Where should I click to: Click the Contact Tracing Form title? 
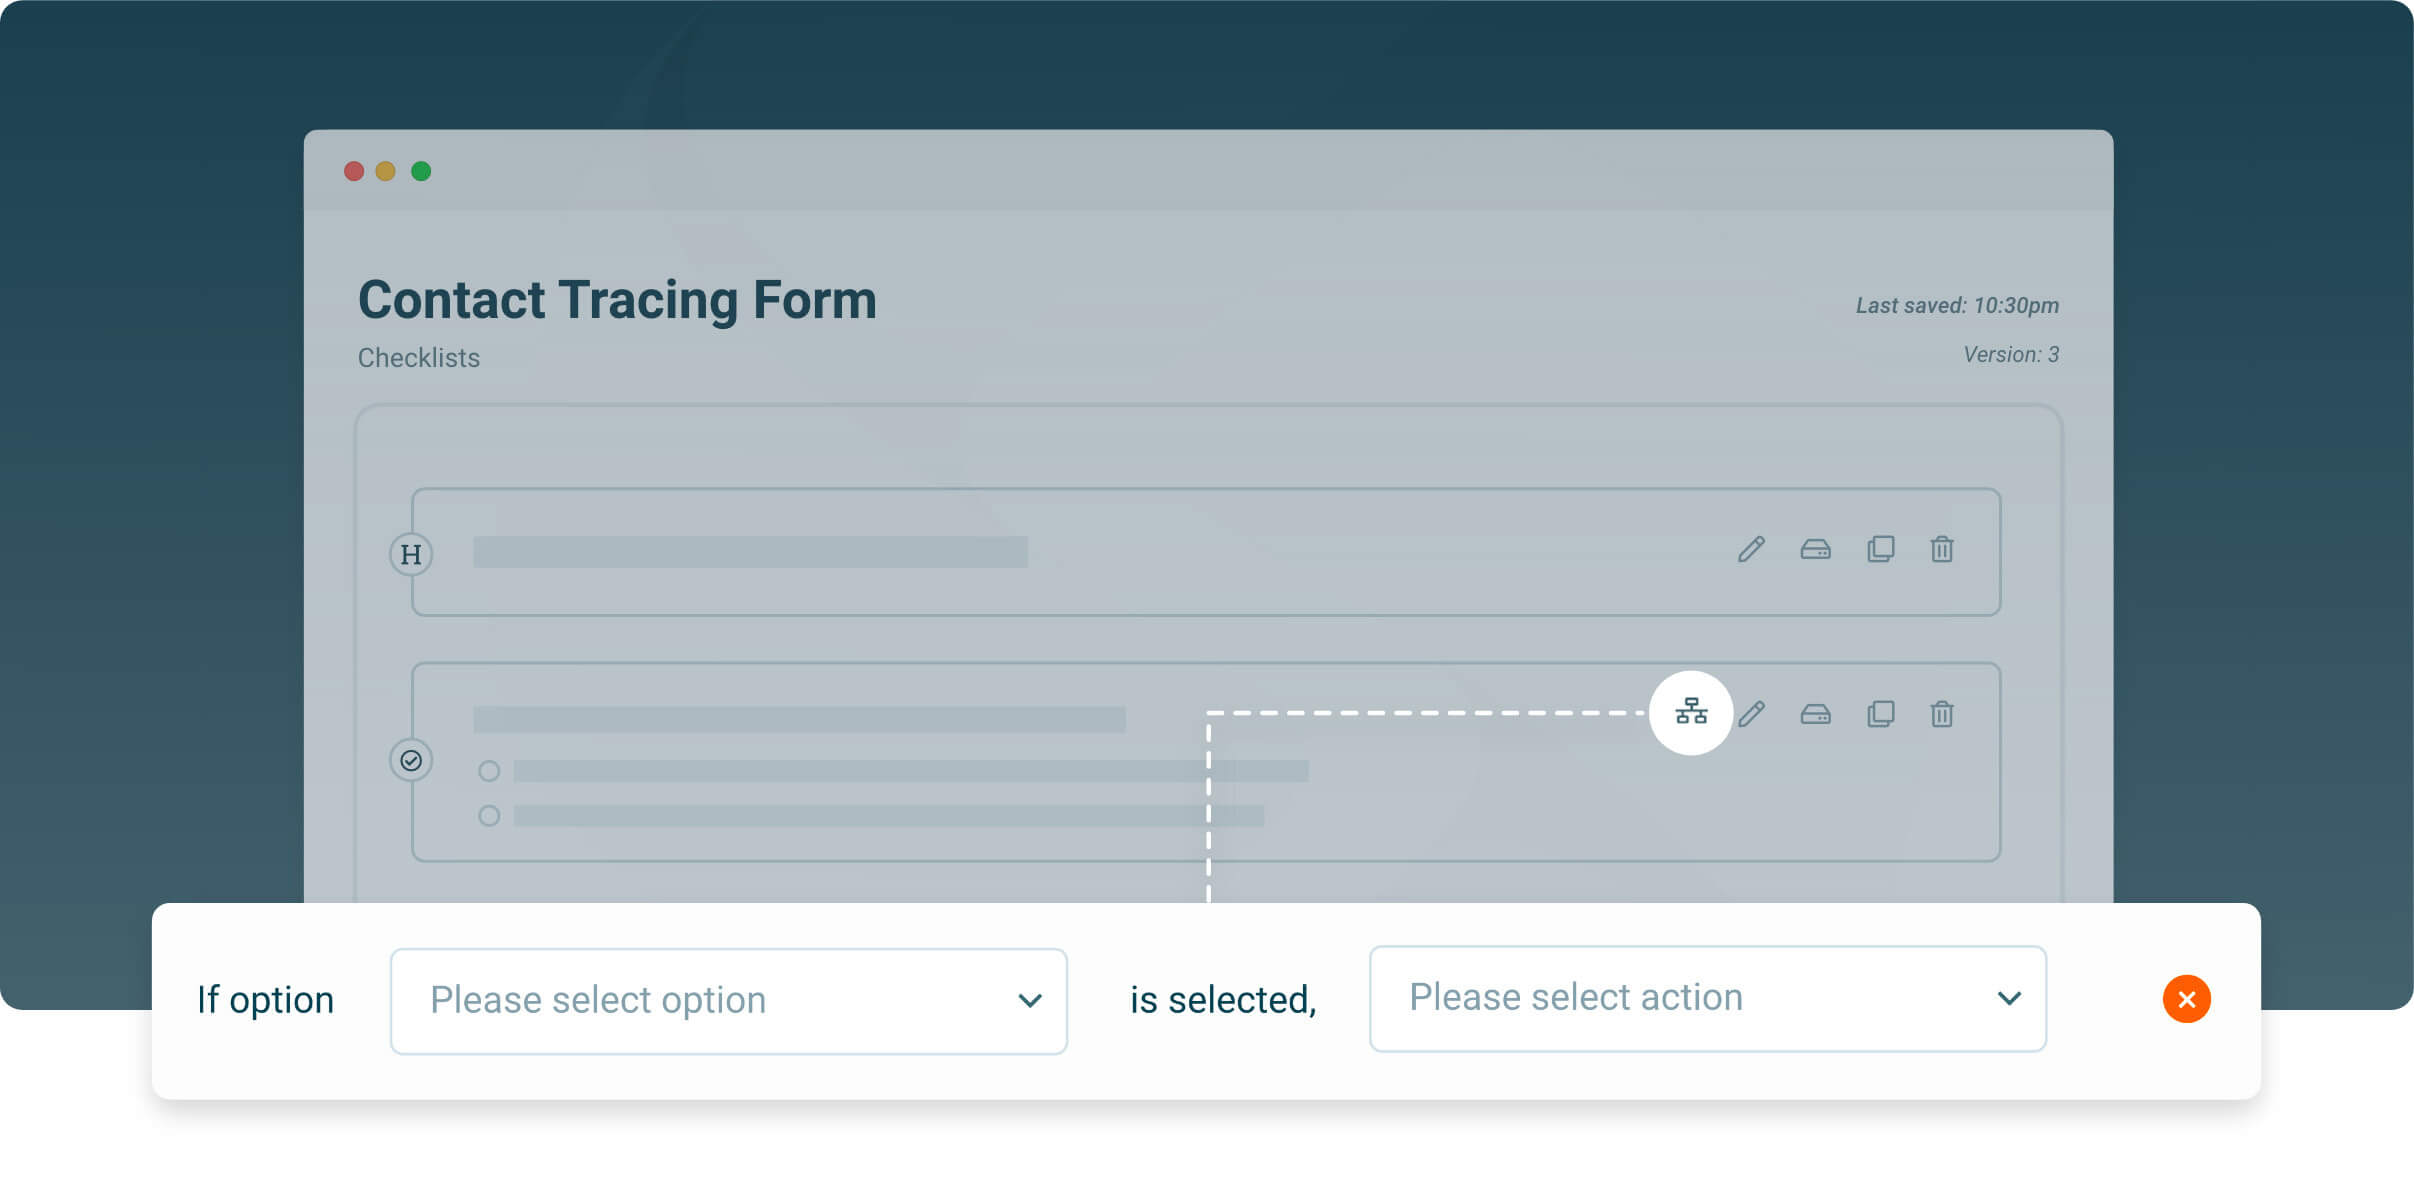[617, 300]
